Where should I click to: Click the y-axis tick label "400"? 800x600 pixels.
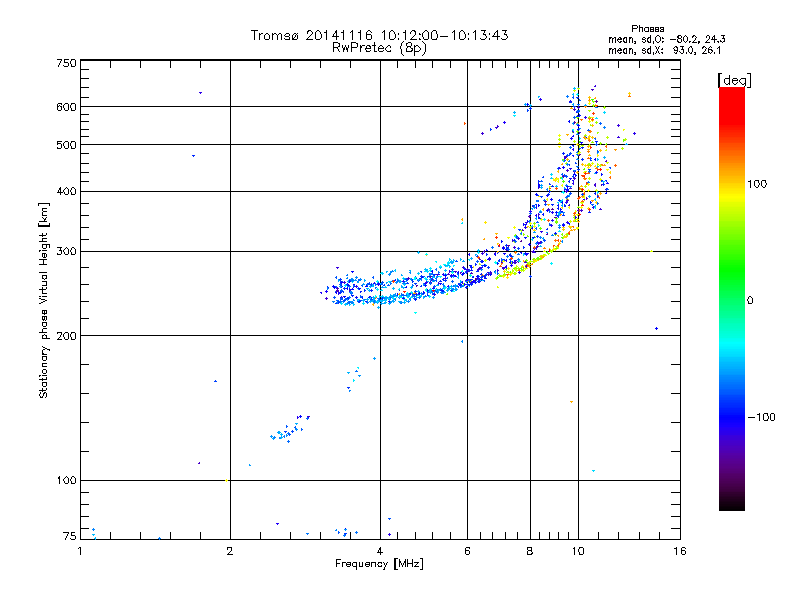(66, 192)
